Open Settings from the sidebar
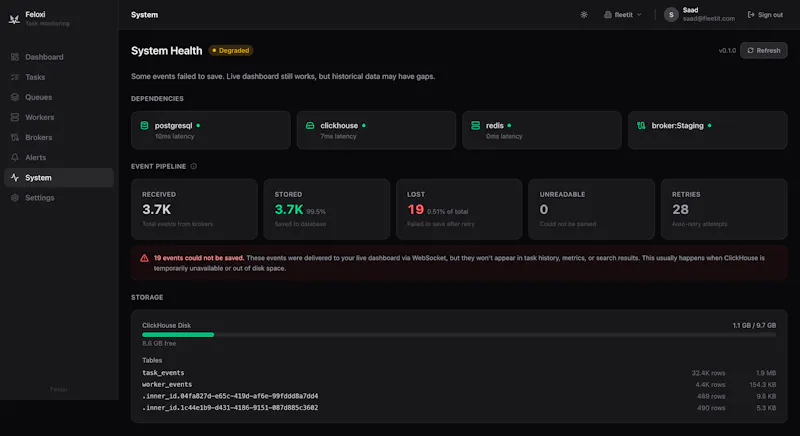 coord(59,198)
